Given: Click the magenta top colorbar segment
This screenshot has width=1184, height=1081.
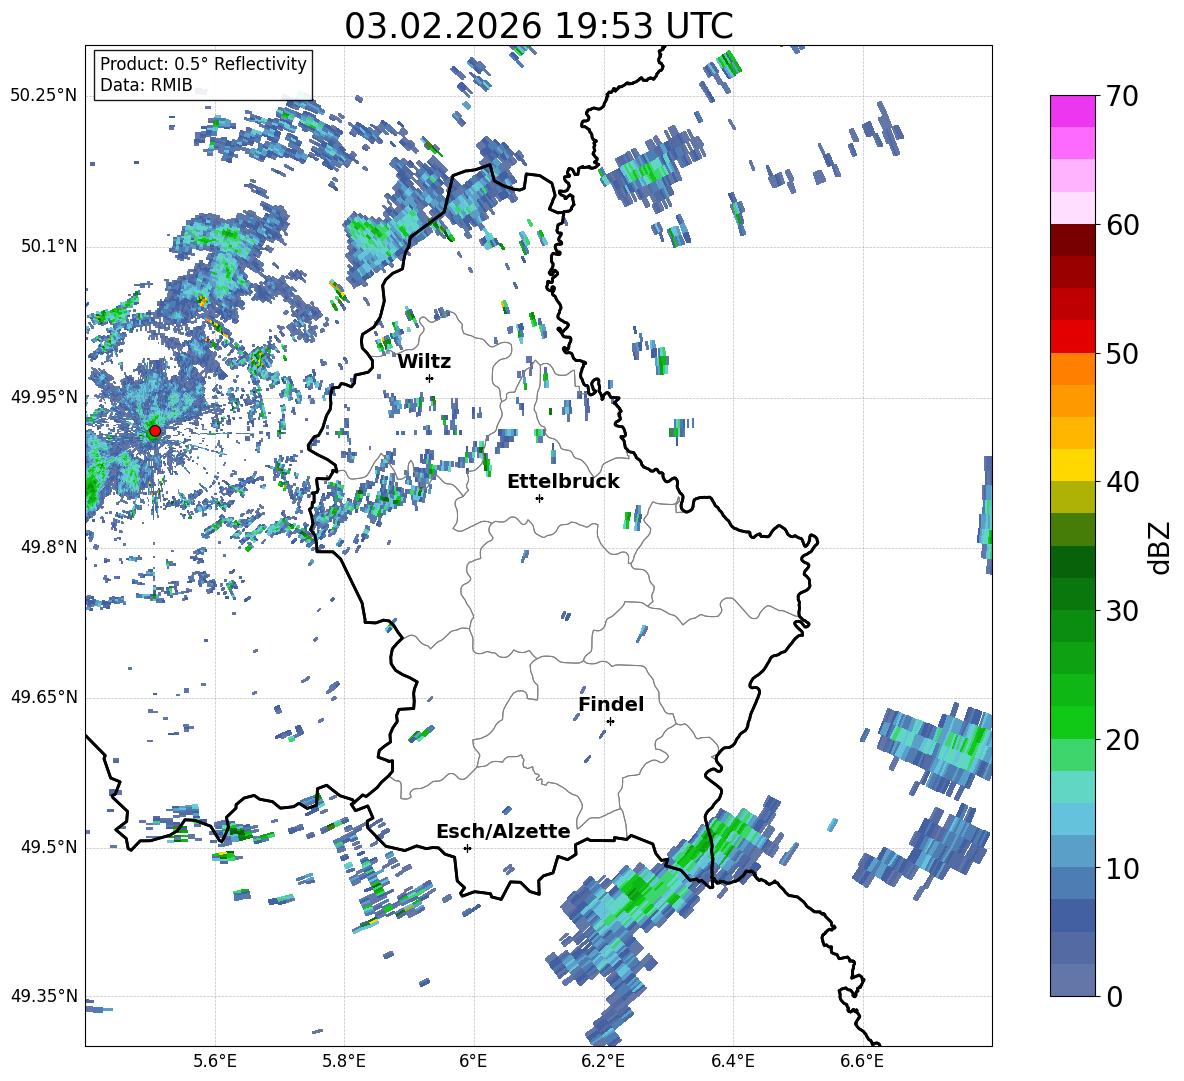Looking at the screenshot, I should (x=1072, y=112).
